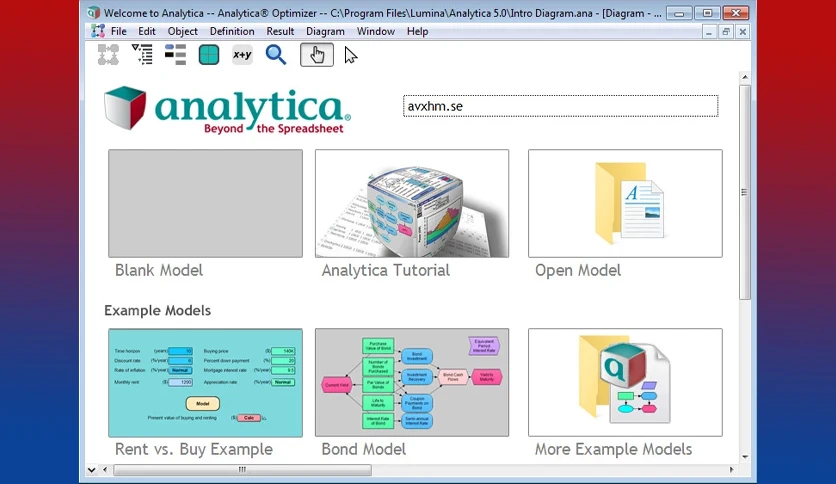Open the Definition menu
The width and height of the screenshot is (836, 484).
pyautogui.click(x=232, y=31)
